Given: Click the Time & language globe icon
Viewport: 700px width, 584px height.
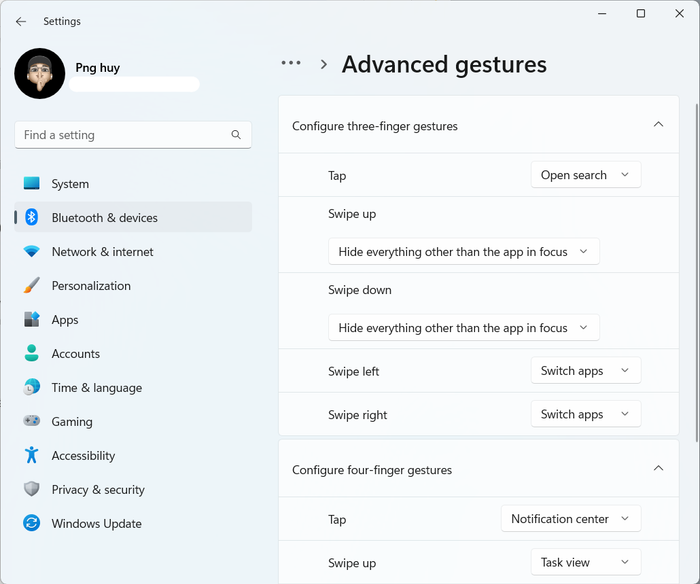Looking at the screenshot, I should click(31, 387).
